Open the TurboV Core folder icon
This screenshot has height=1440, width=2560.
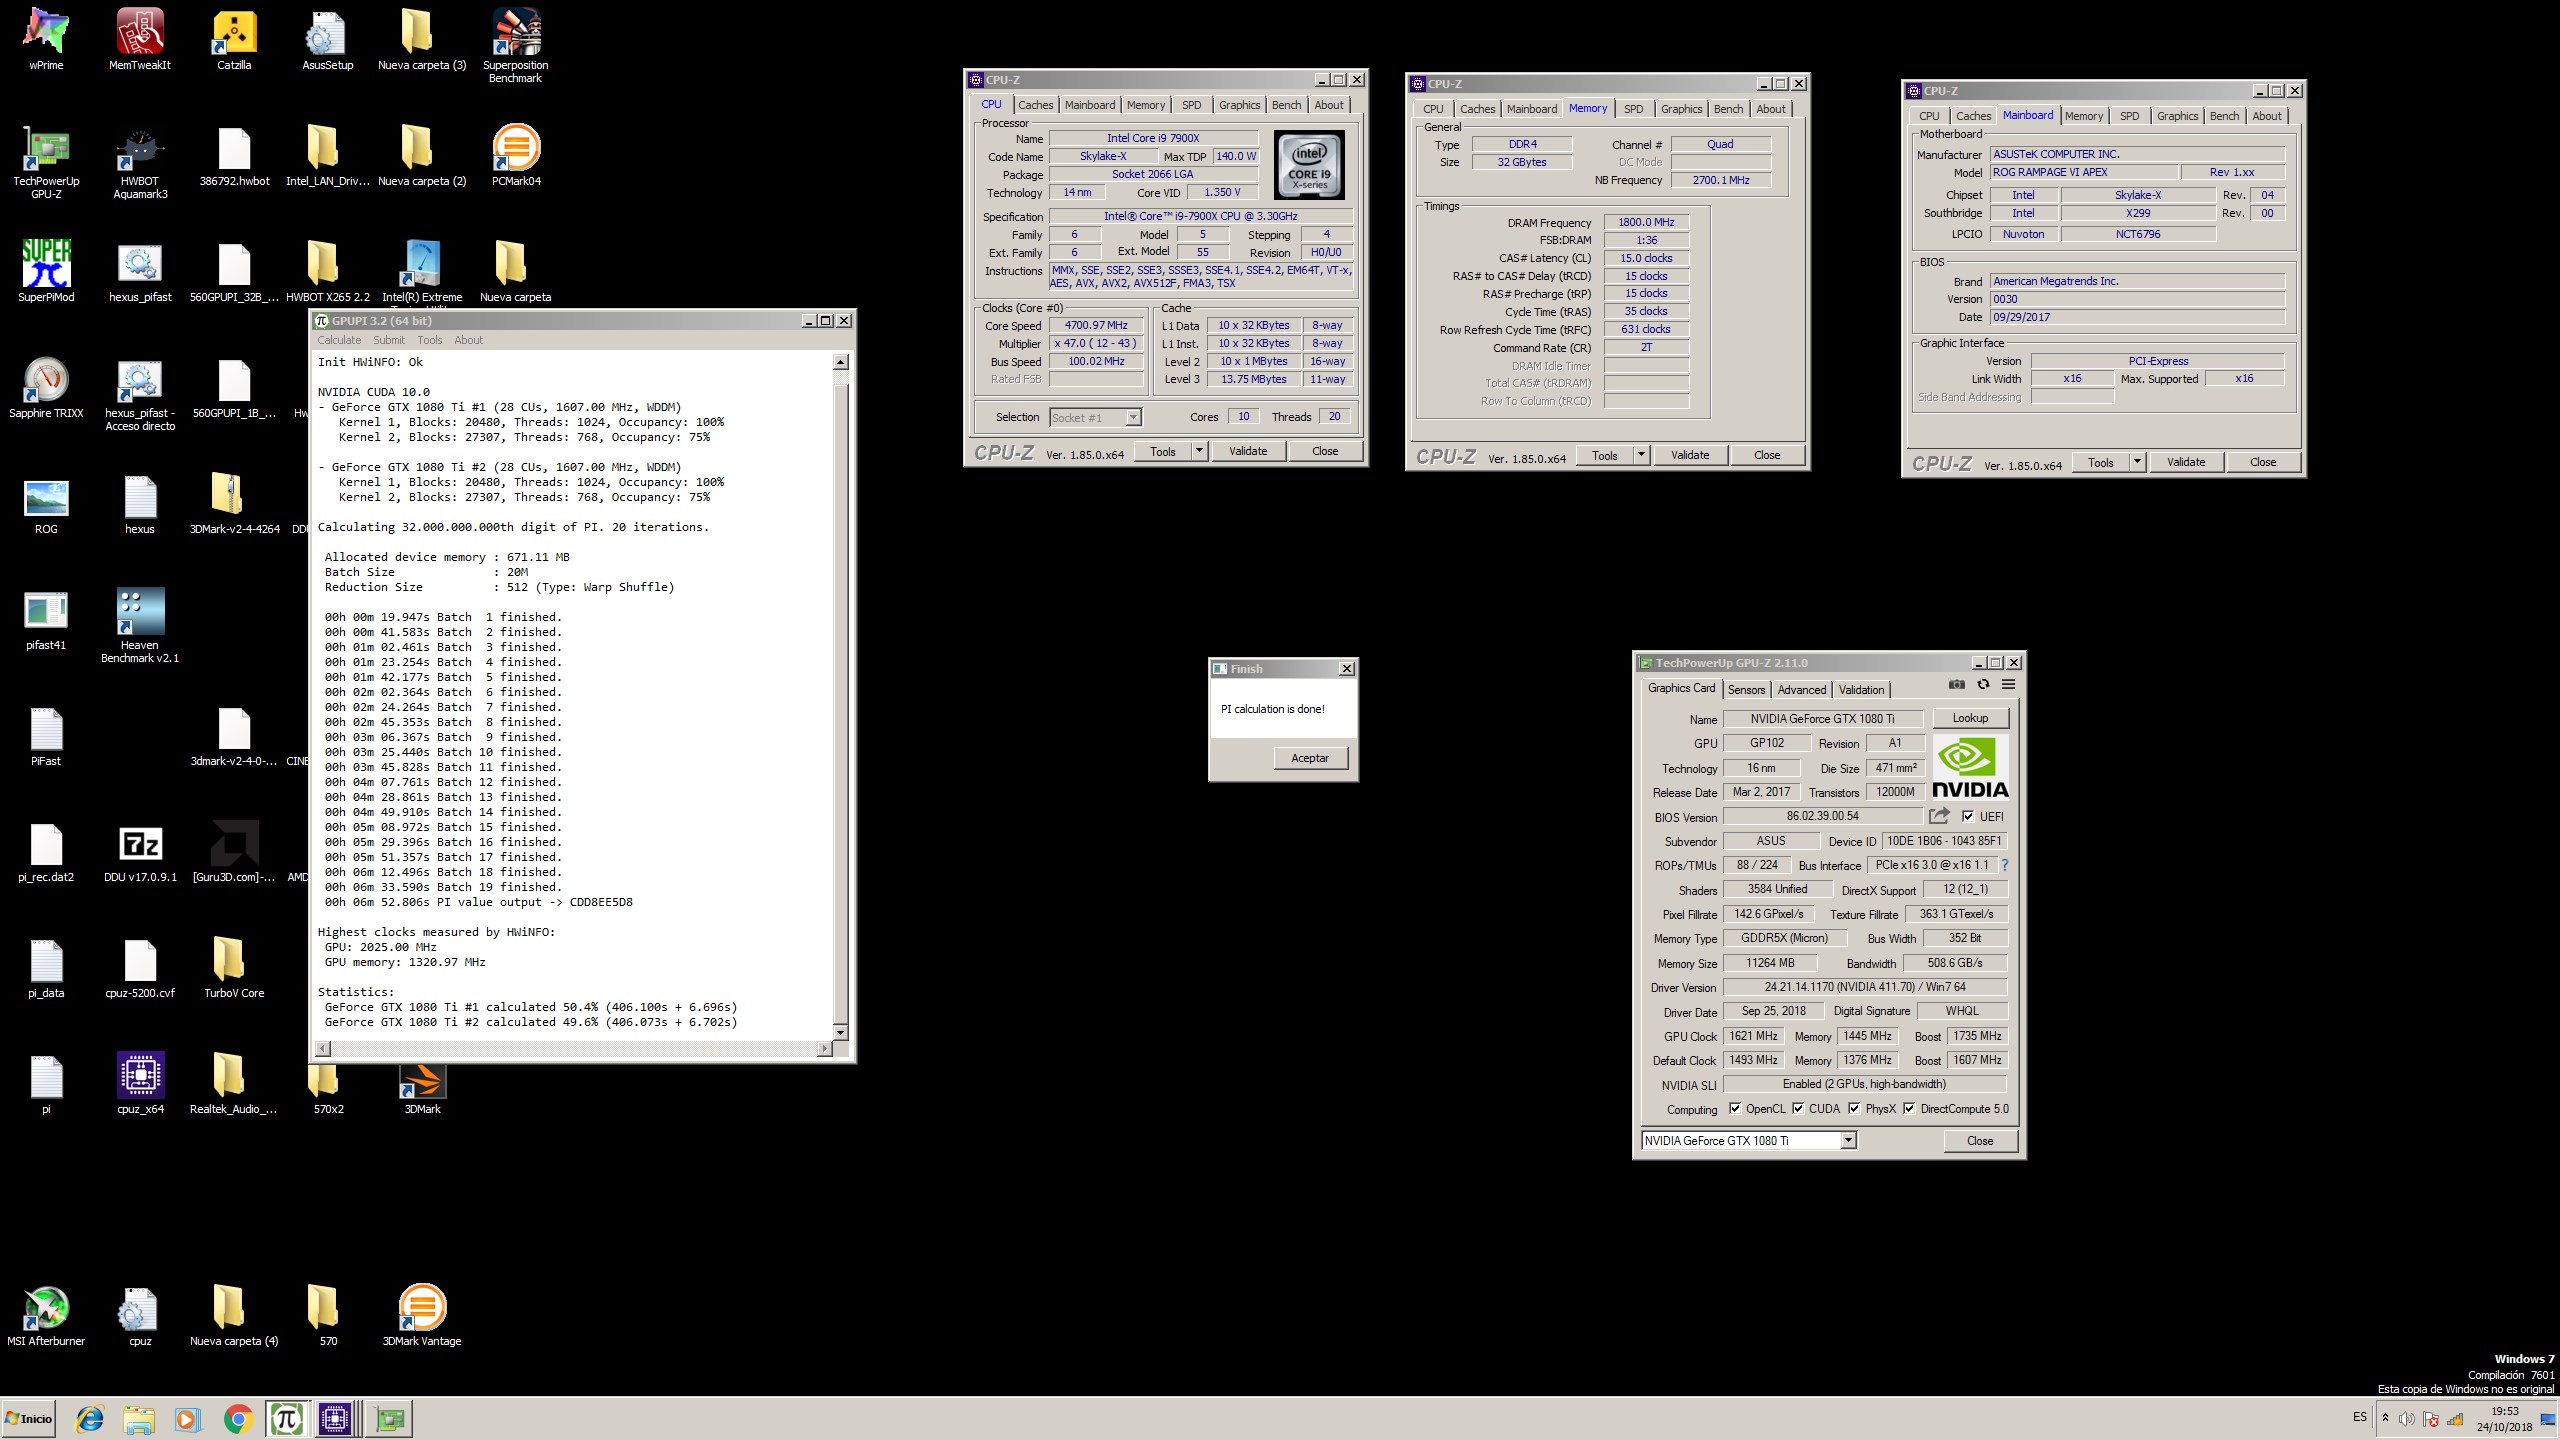tap(234, 966)
